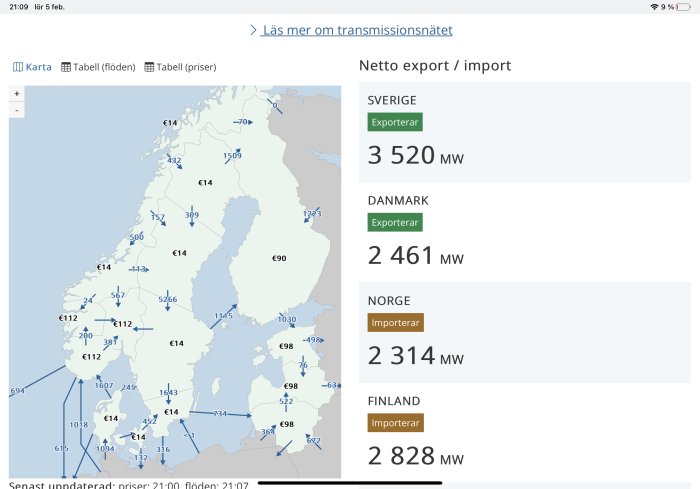Click the DANMARK heading
The width and height of the screenshot is (700, 489).
point(398,201)
